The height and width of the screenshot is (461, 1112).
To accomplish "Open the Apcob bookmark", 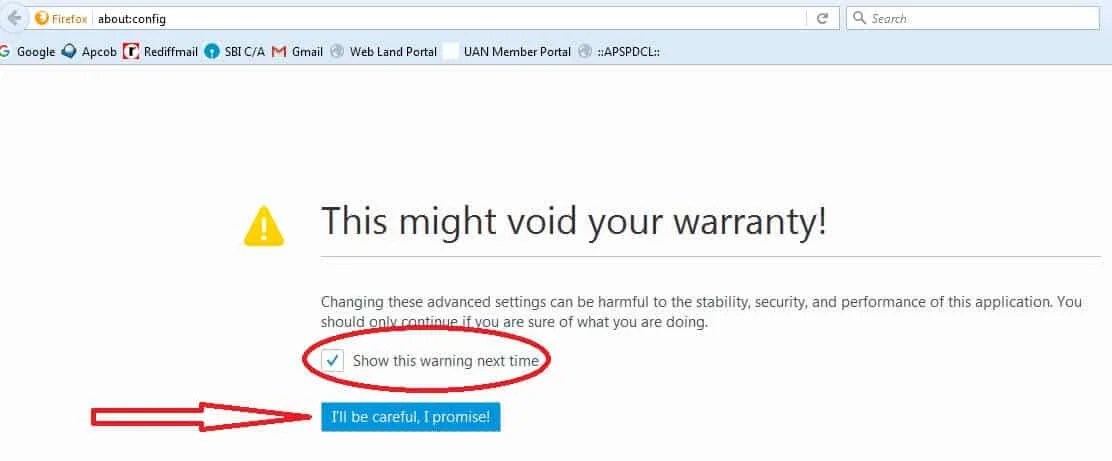I will [x=89, y=52].
